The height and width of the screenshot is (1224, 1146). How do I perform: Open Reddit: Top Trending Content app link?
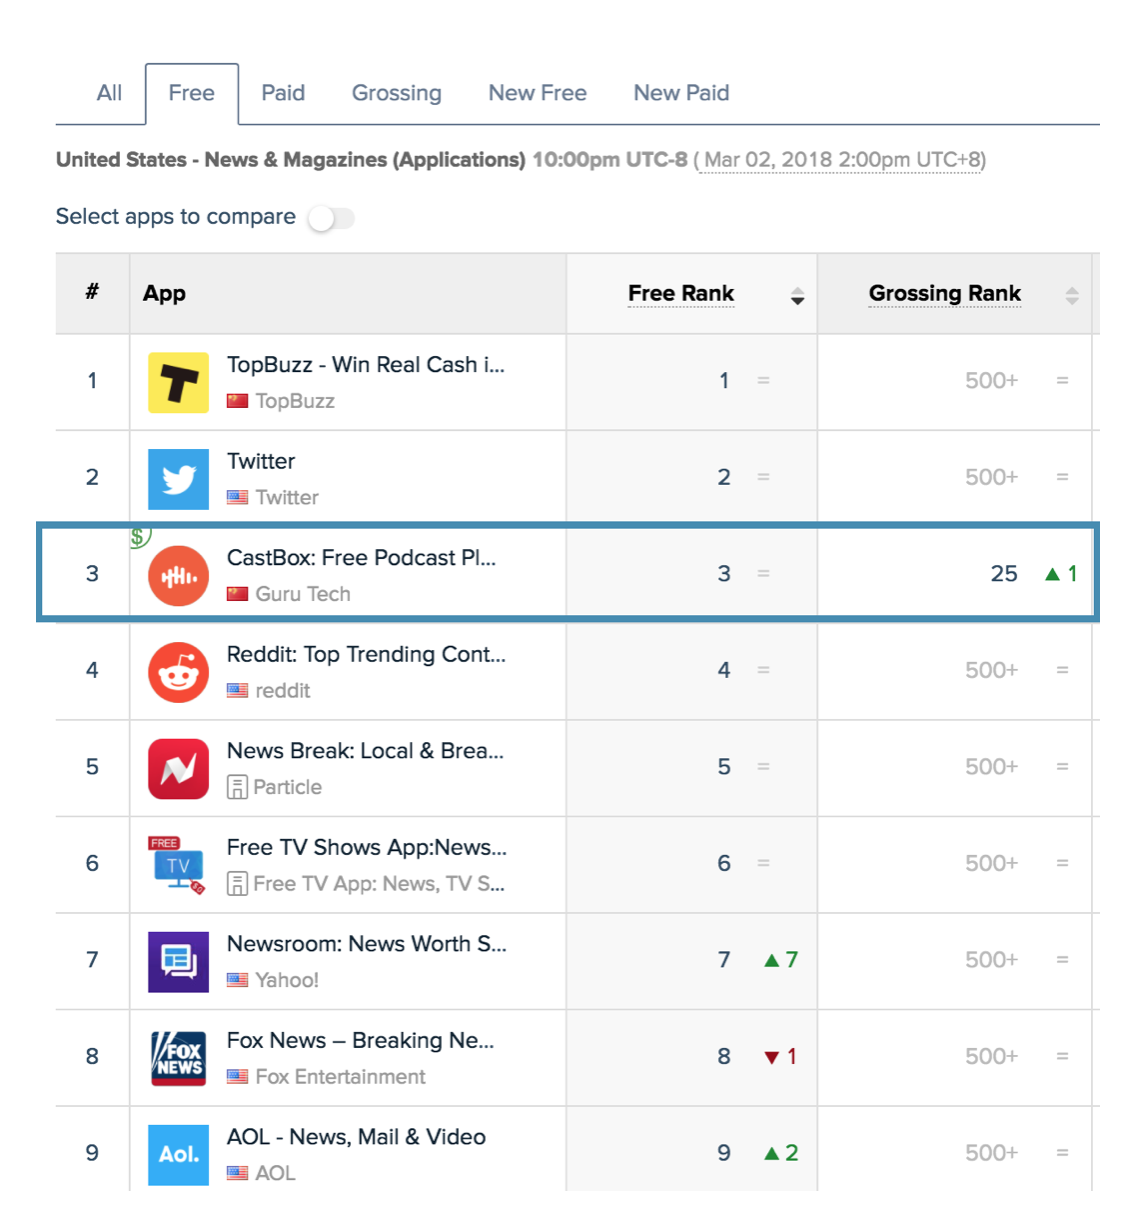(x=366, y=654)
